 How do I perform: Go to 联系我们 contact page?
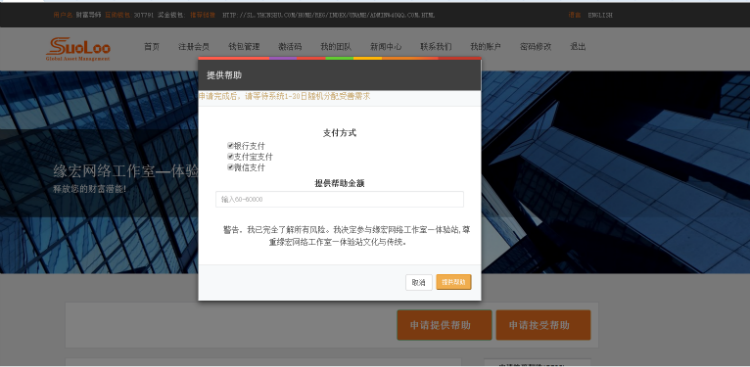pyautogui.click(x=436, y=47)
